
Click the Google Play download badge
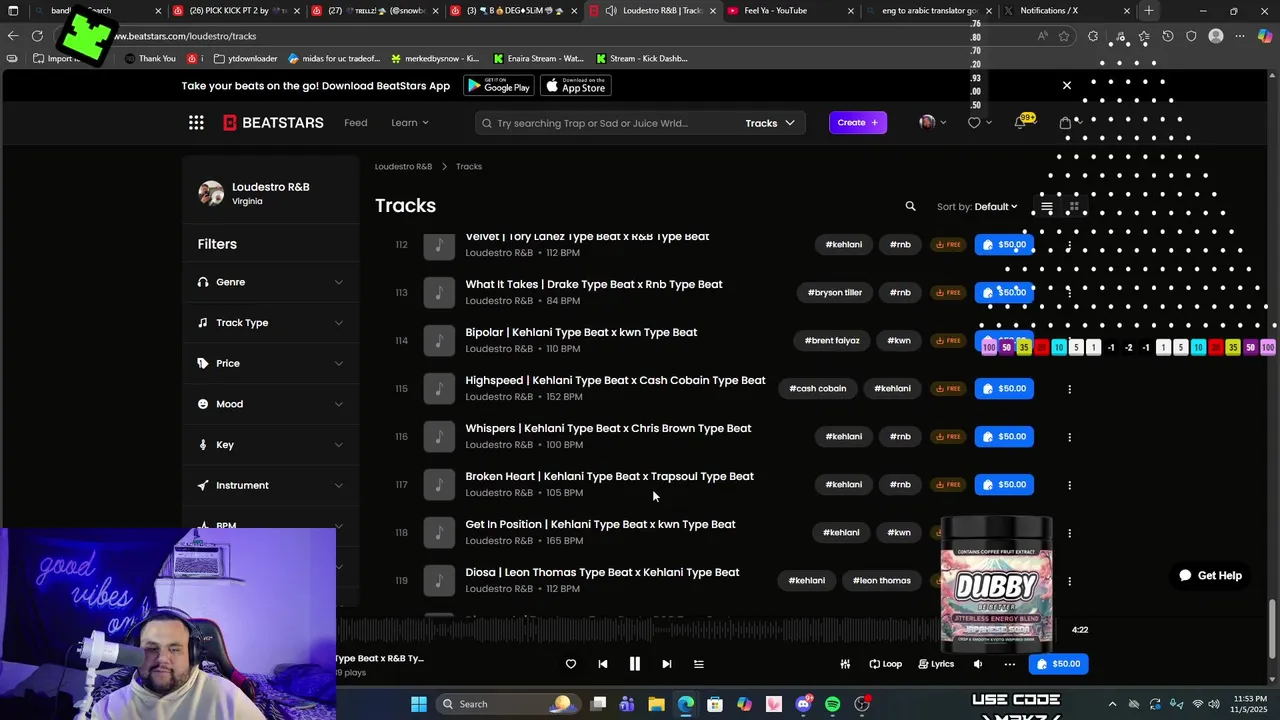pos(498,87)
